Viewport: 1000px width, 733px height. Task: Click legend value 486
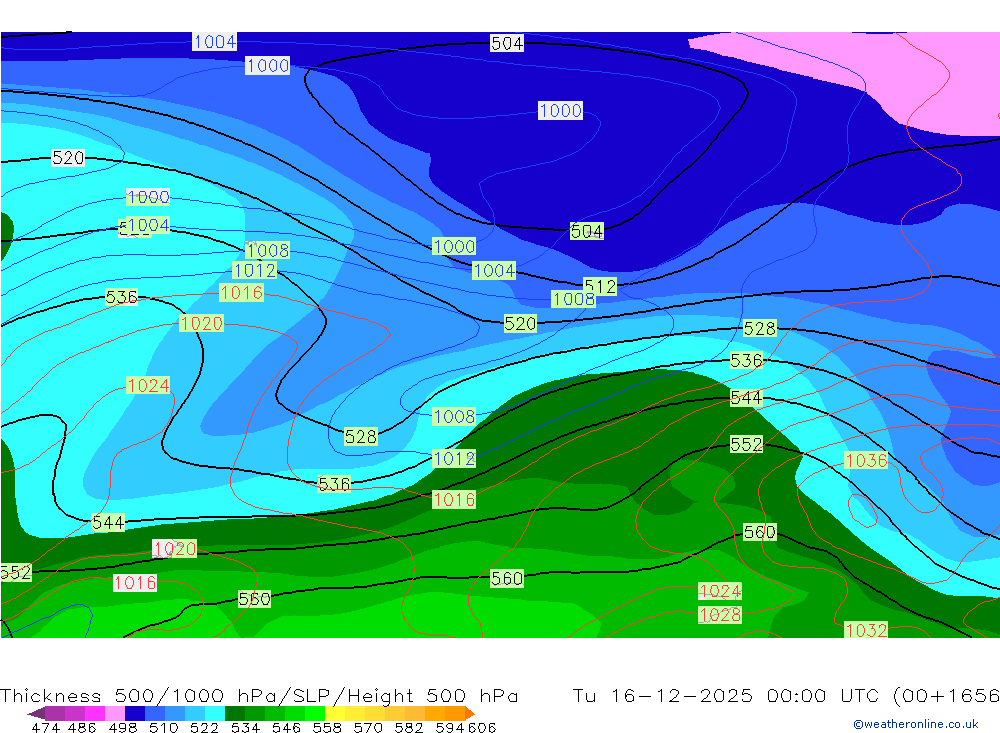(x=82, y=728)
